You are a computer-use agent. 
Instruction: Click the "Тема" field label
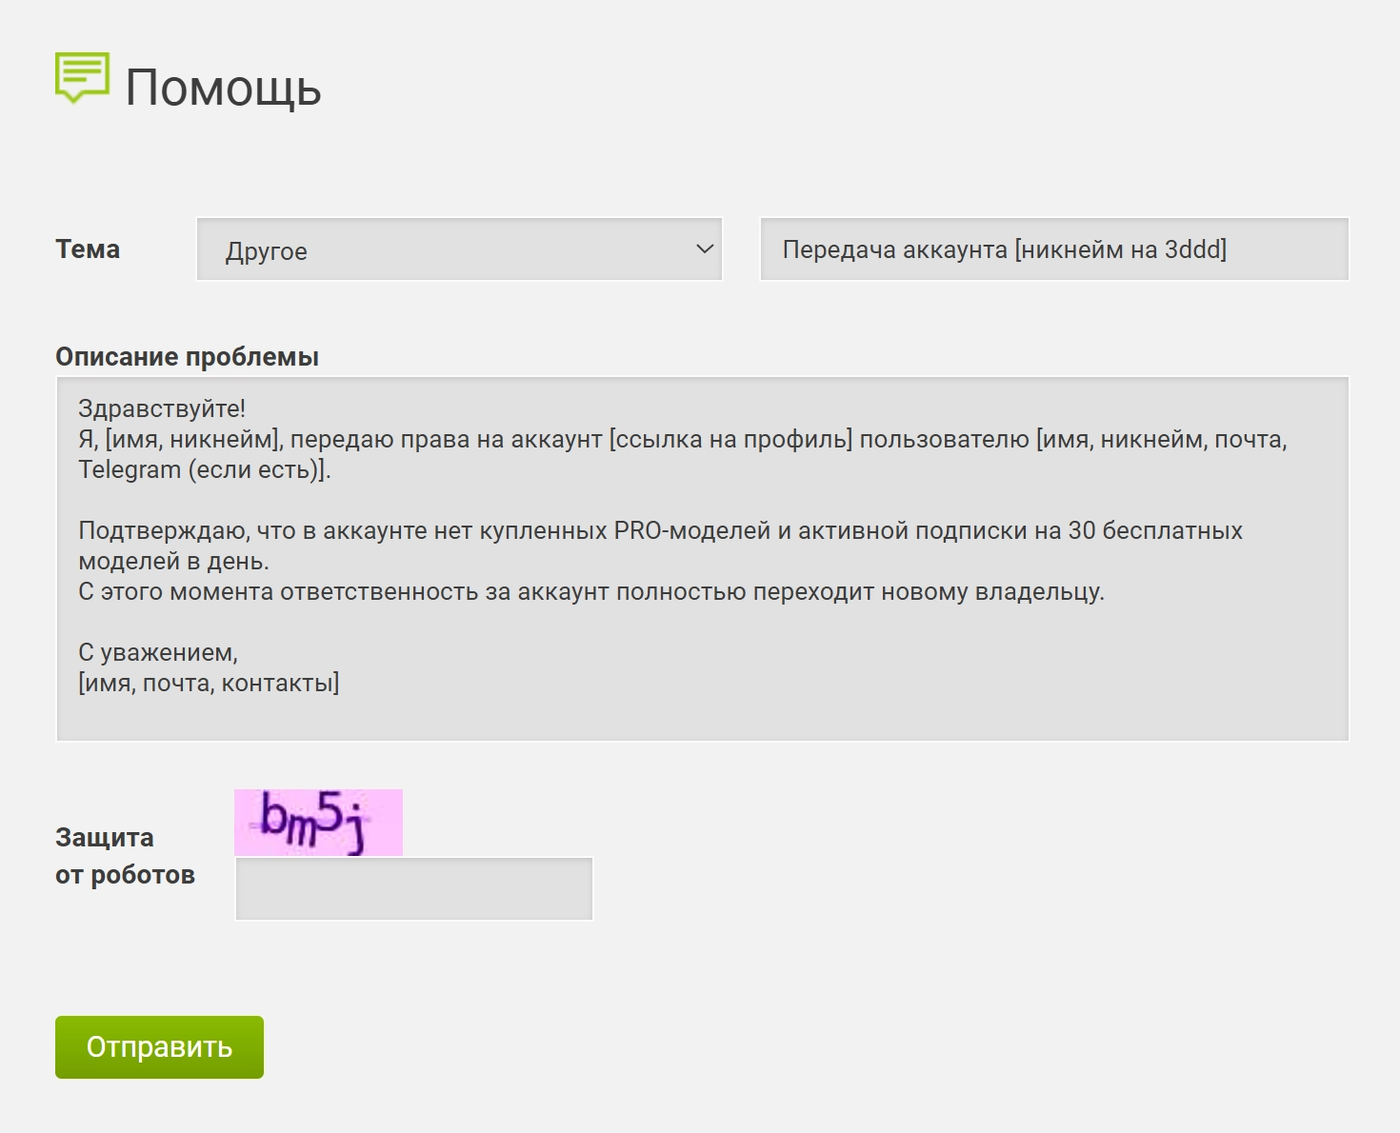click(x=88, y=249)
